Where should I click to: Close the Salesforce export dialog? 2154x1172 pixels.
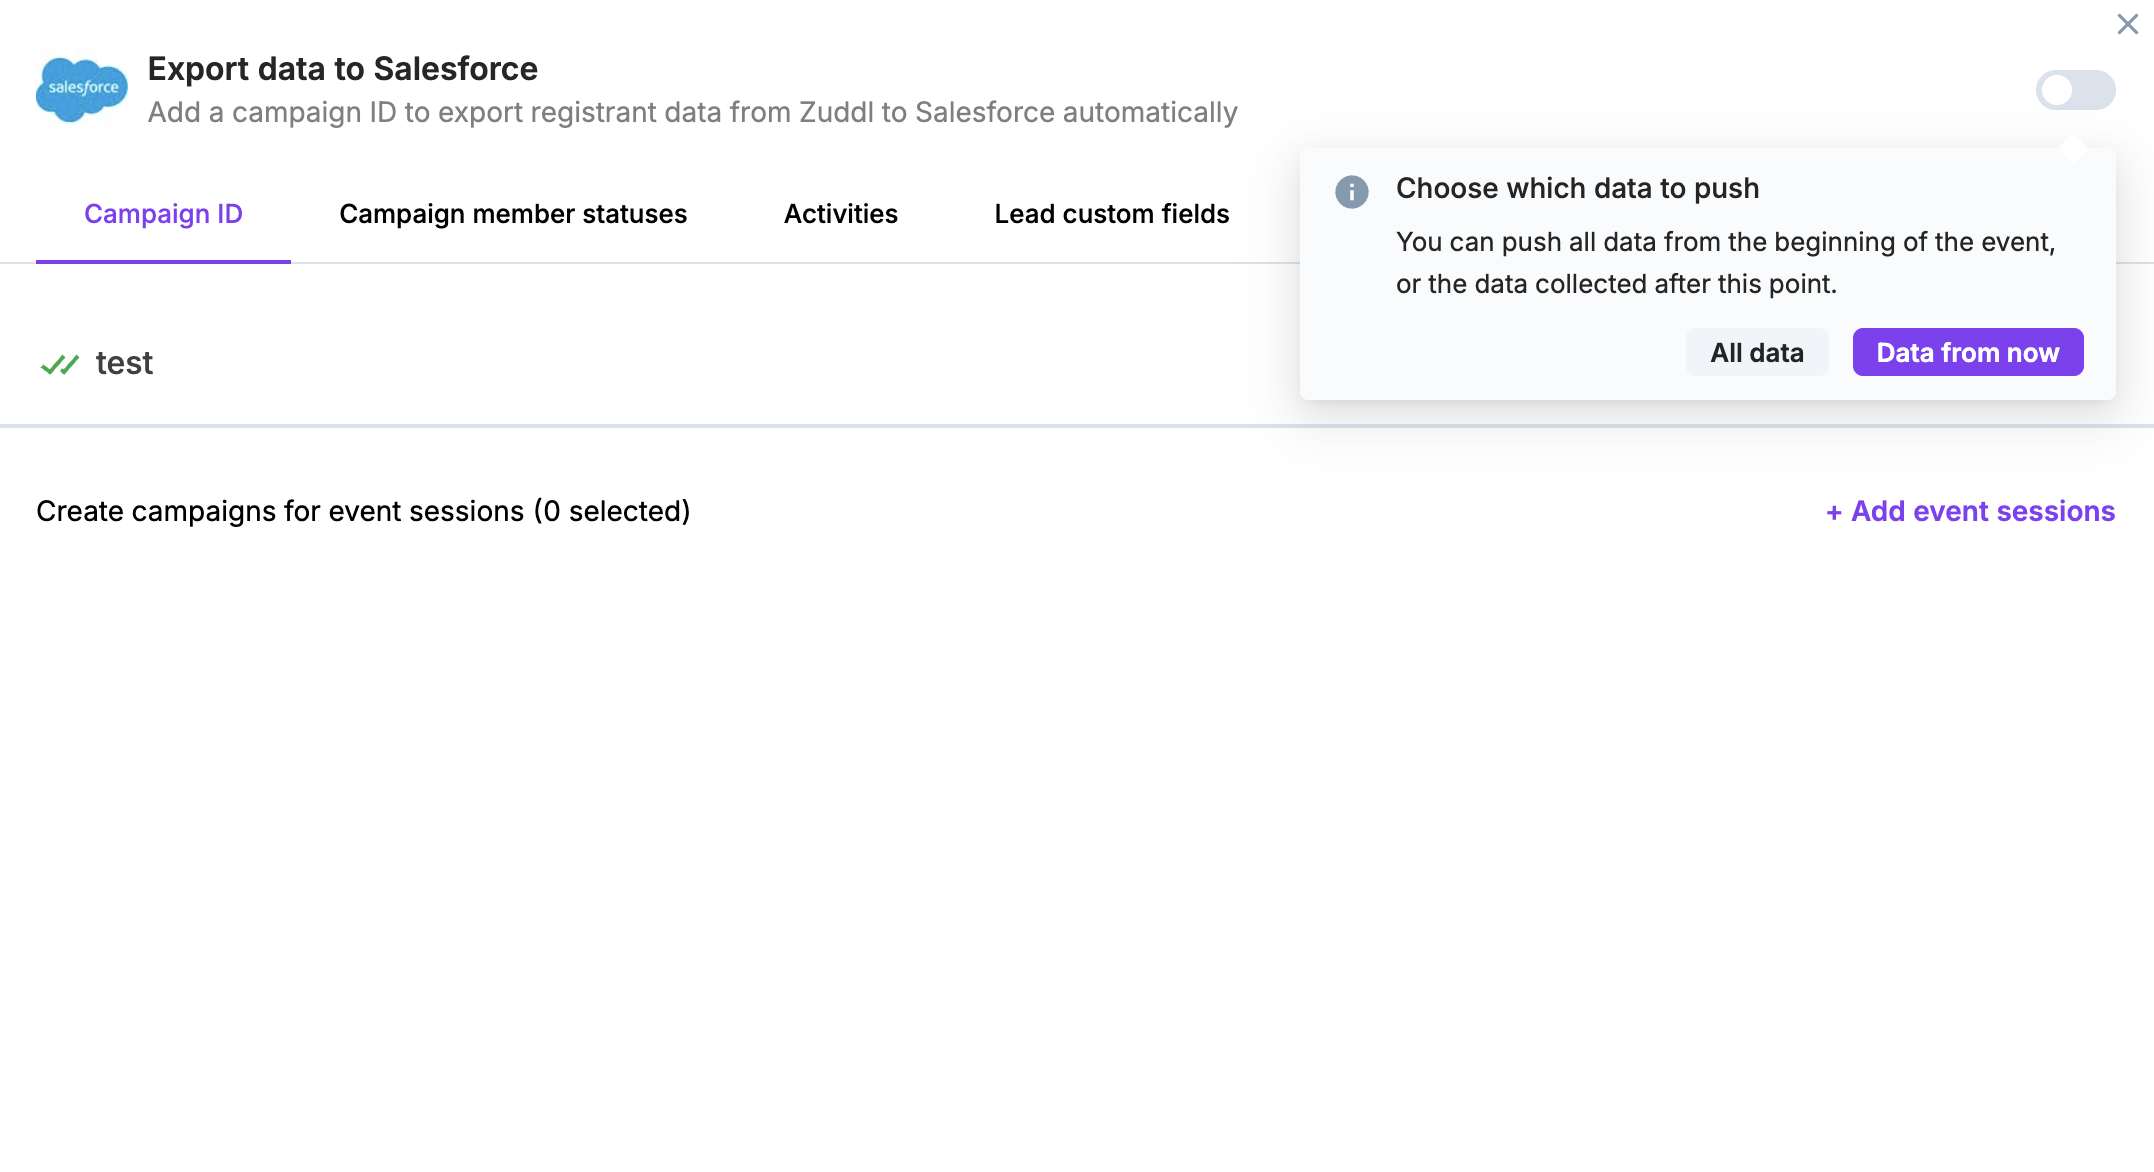click(2127, 24)
